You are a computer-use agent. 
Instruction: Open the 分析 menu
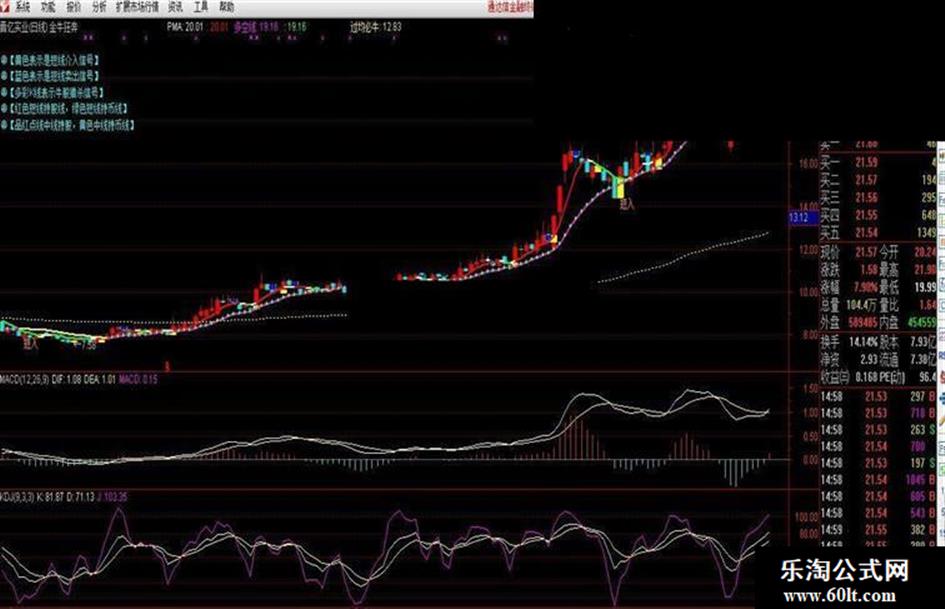(99, 7)
